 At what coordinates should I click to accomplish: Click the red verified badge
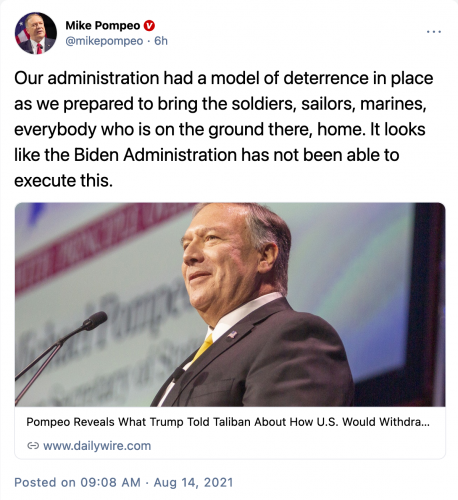click(x=149, y=26)
